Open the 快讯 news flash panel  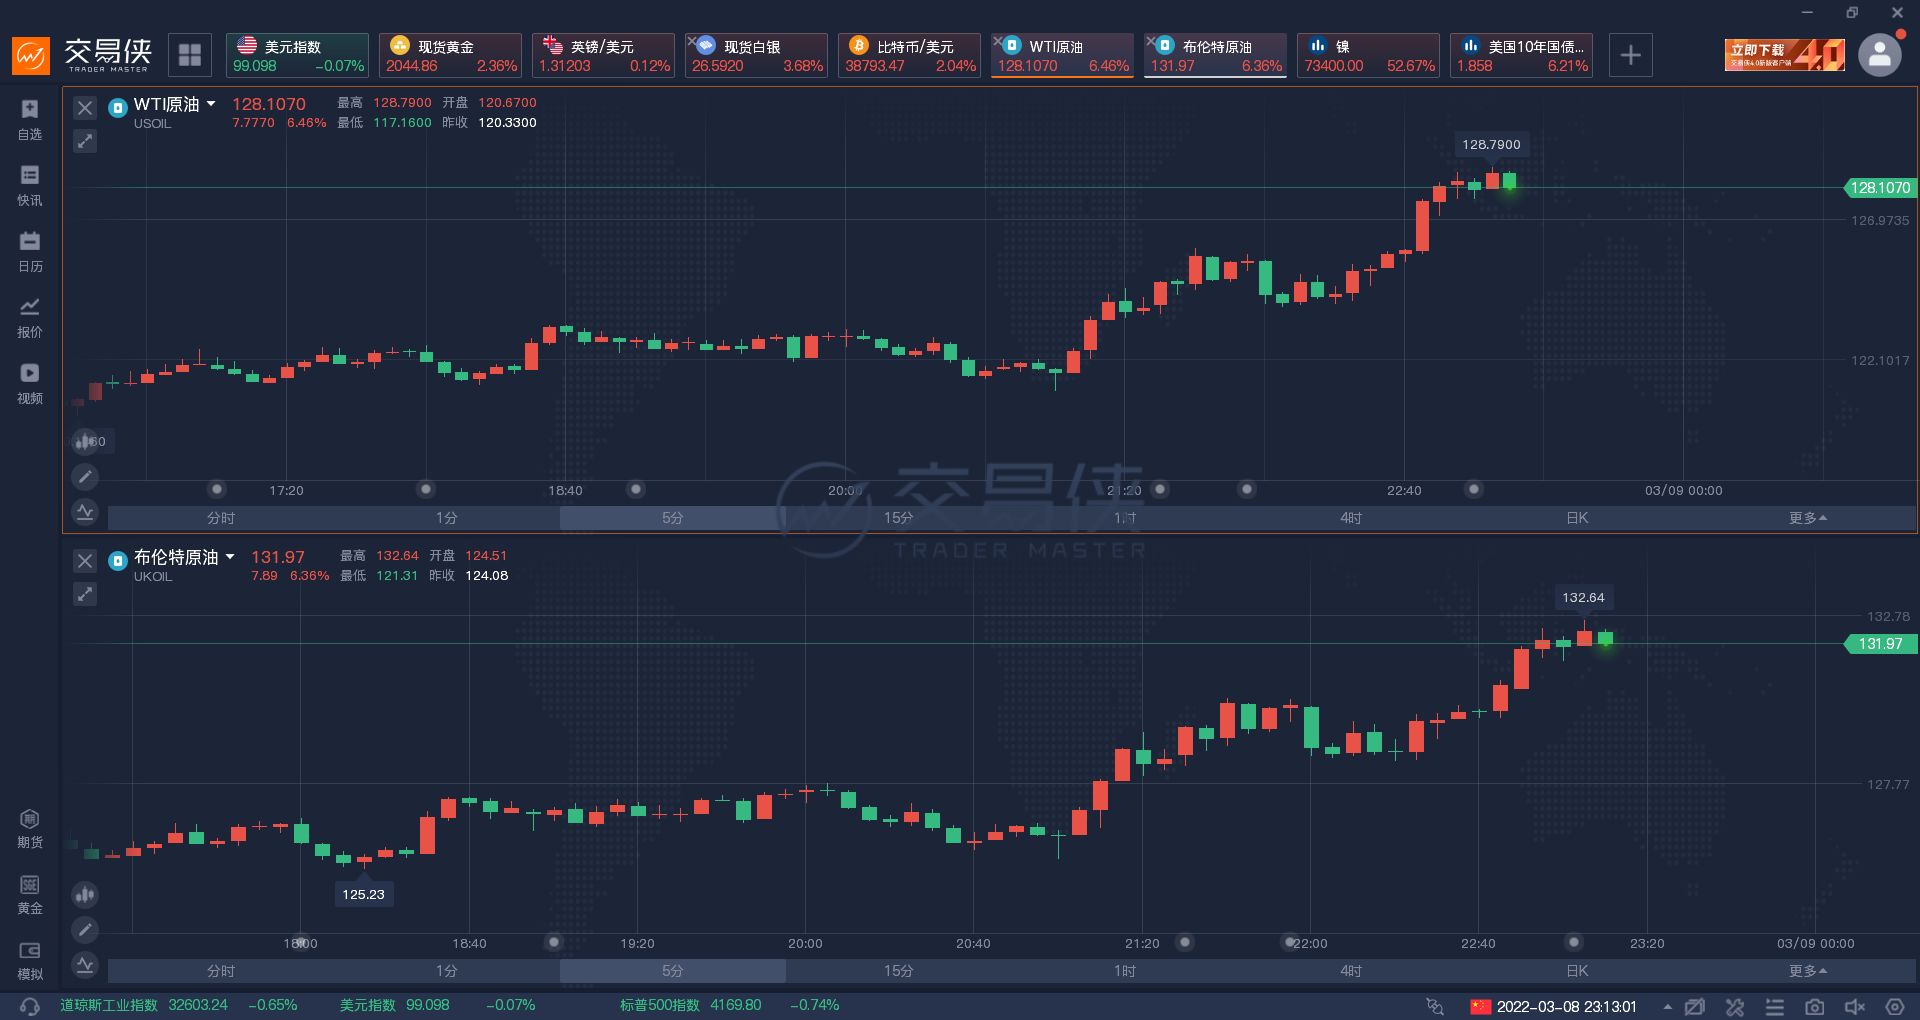30,185
